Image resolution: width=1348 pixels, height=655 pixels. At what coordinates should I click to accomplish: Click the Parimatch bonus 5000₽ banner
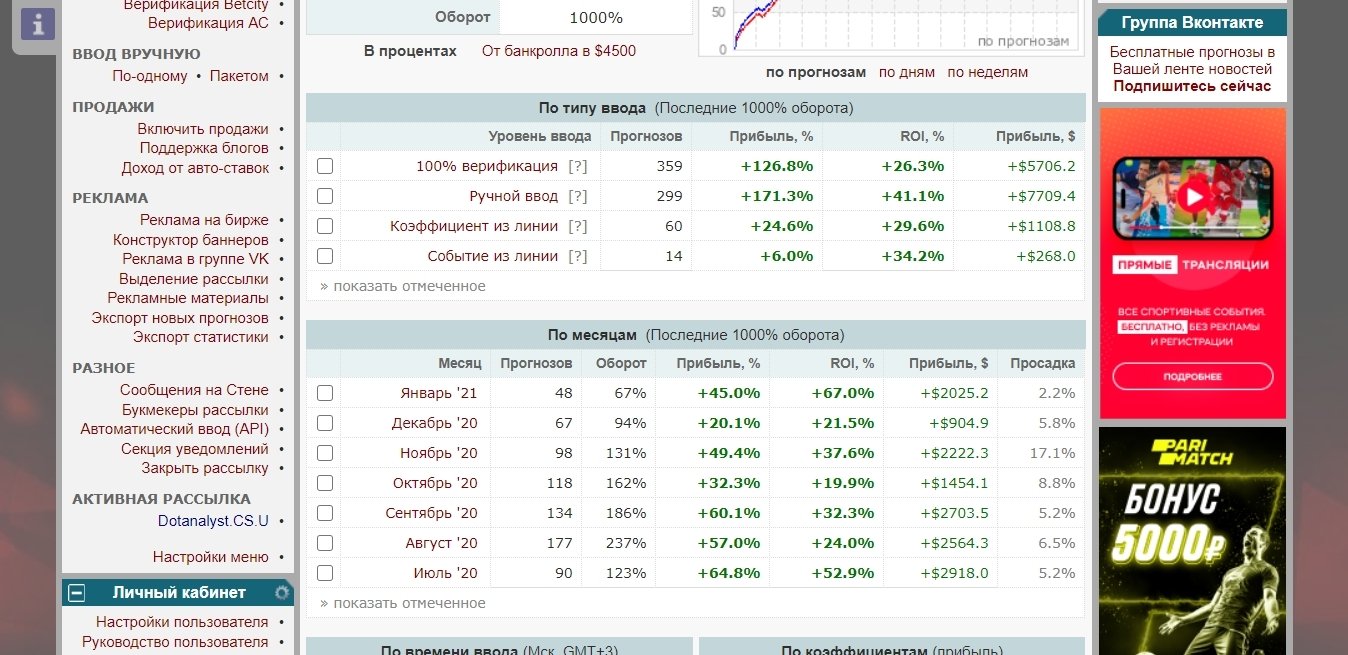(1192, 540)
